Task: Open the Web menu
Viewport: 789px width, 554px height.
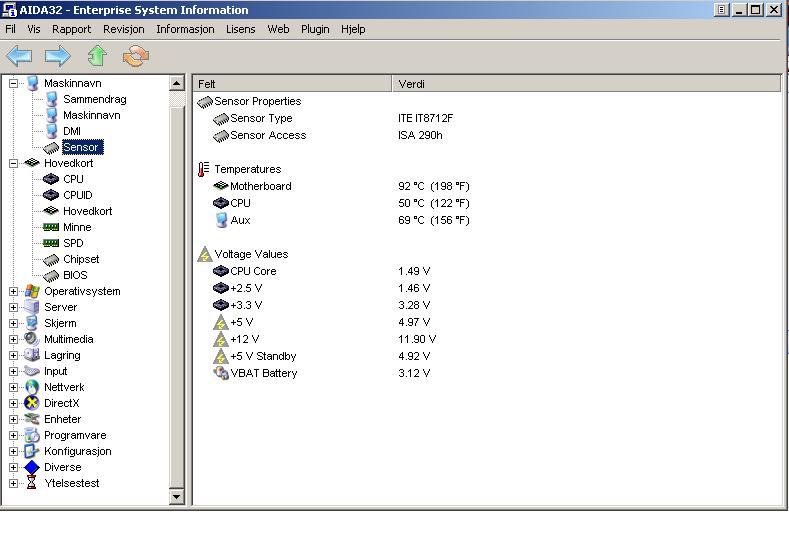Action: [278, 29]
